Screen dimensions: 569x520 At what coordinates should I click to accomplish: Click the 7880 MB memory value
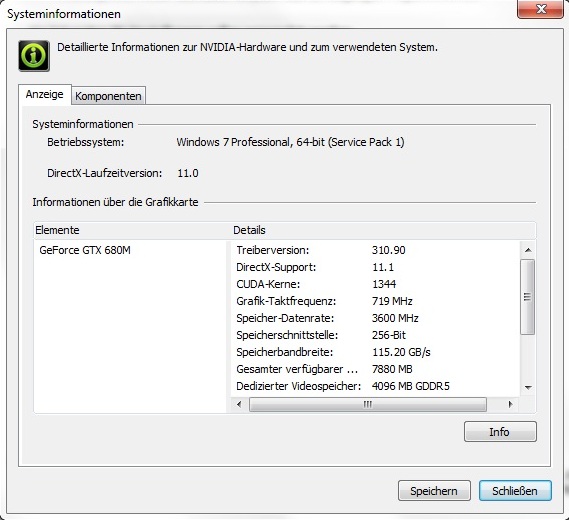(x=392, y=369)
